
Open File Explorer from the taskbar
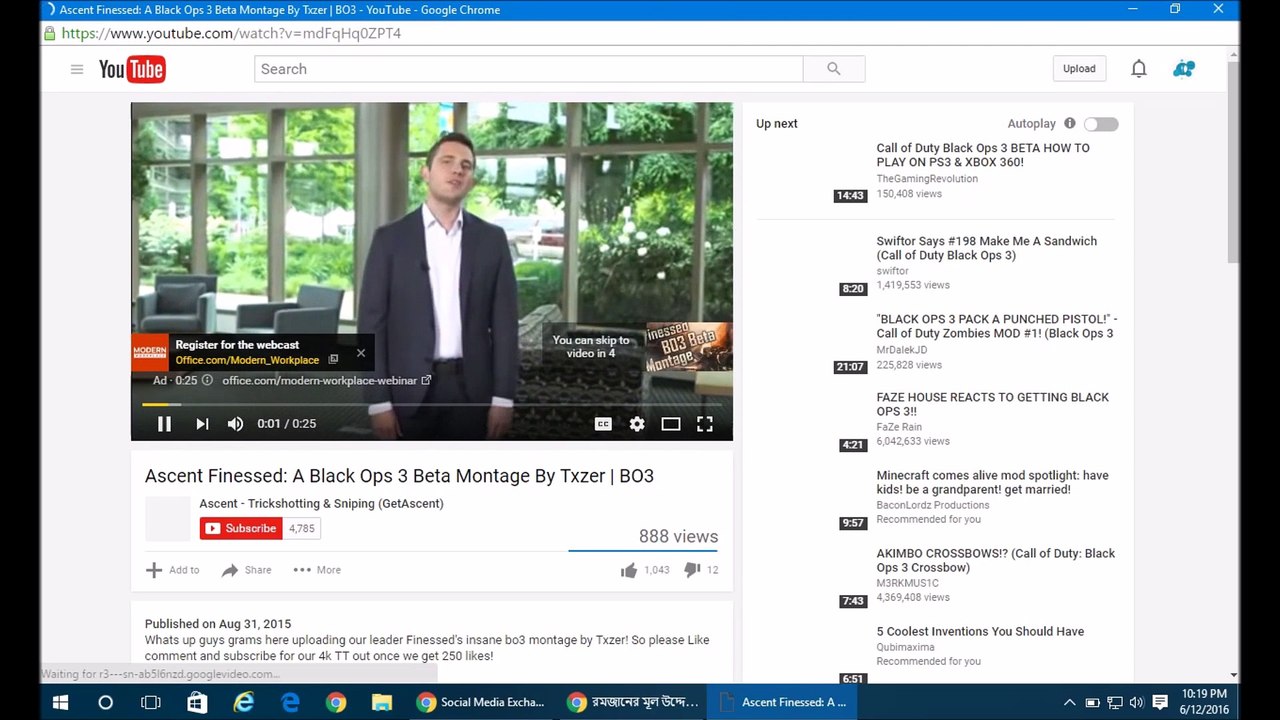coord(381,702)
